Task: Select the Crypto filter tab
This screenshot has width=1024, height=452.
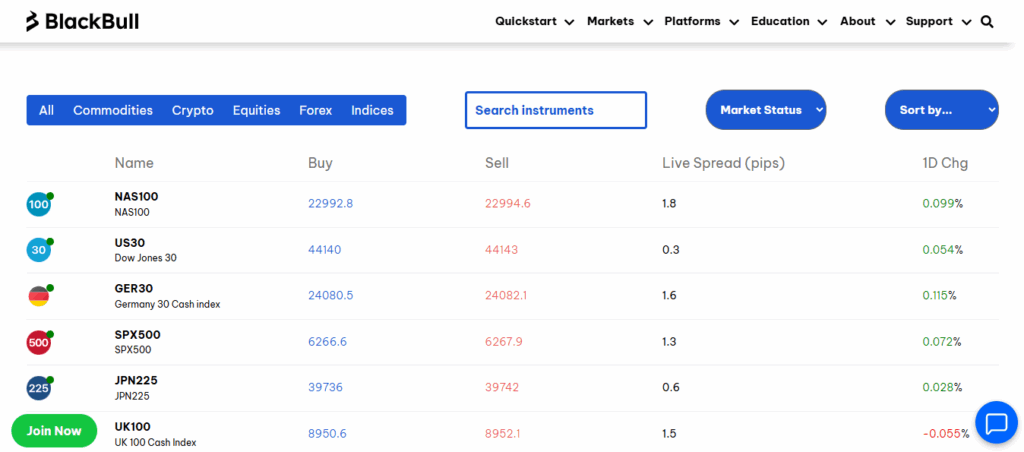Action: (193, 110)
